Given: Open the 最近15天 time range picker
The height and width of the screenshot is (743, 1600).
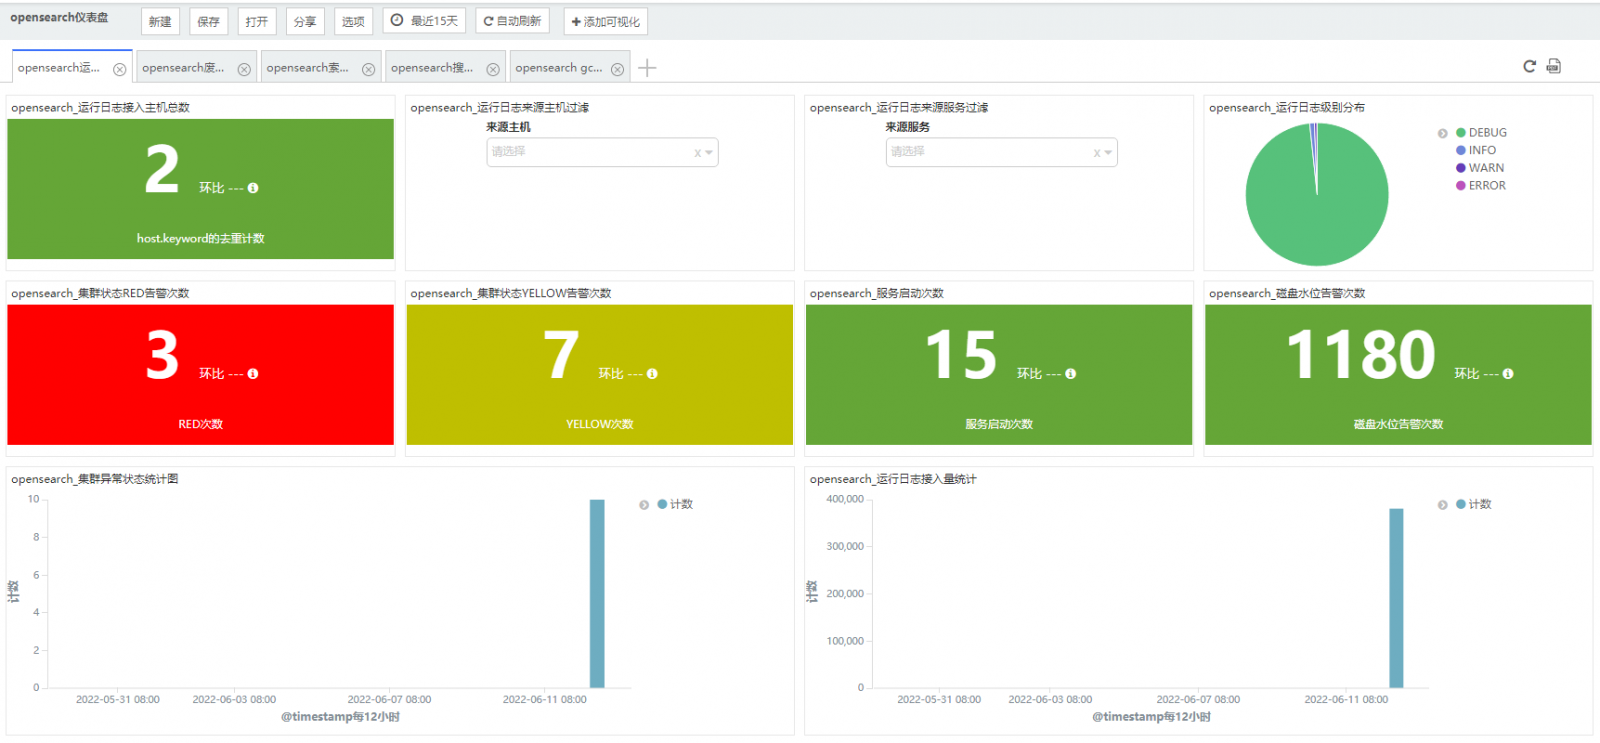Looking at the screenshot, I should coord(424,21).
